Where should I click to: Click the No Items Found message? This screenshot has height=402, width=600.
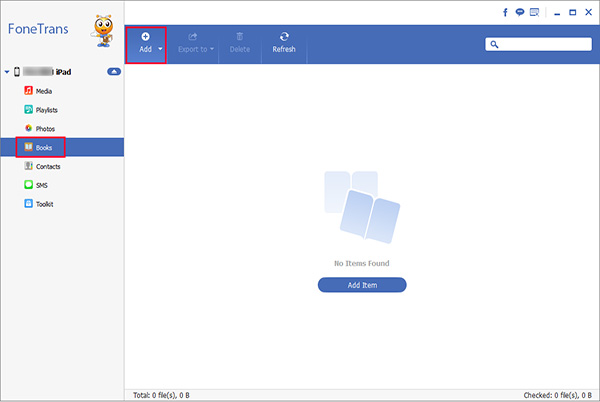(x=362, y=263)
